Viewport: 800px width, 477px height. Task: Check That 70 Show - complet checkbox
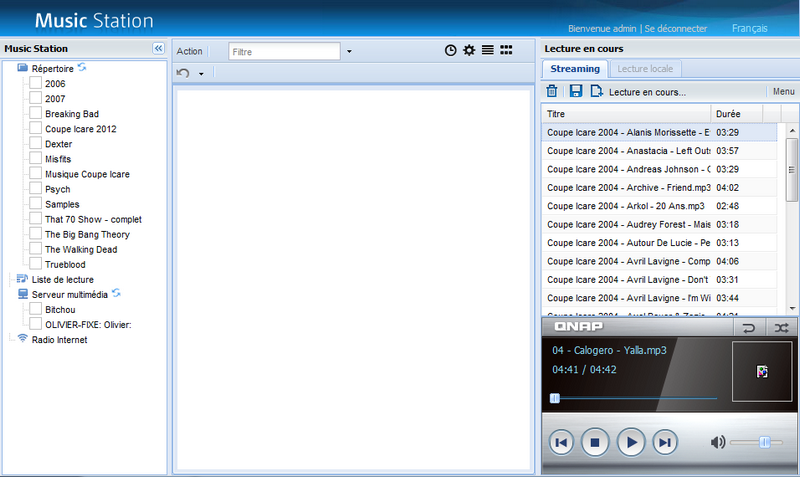[35, 218]
